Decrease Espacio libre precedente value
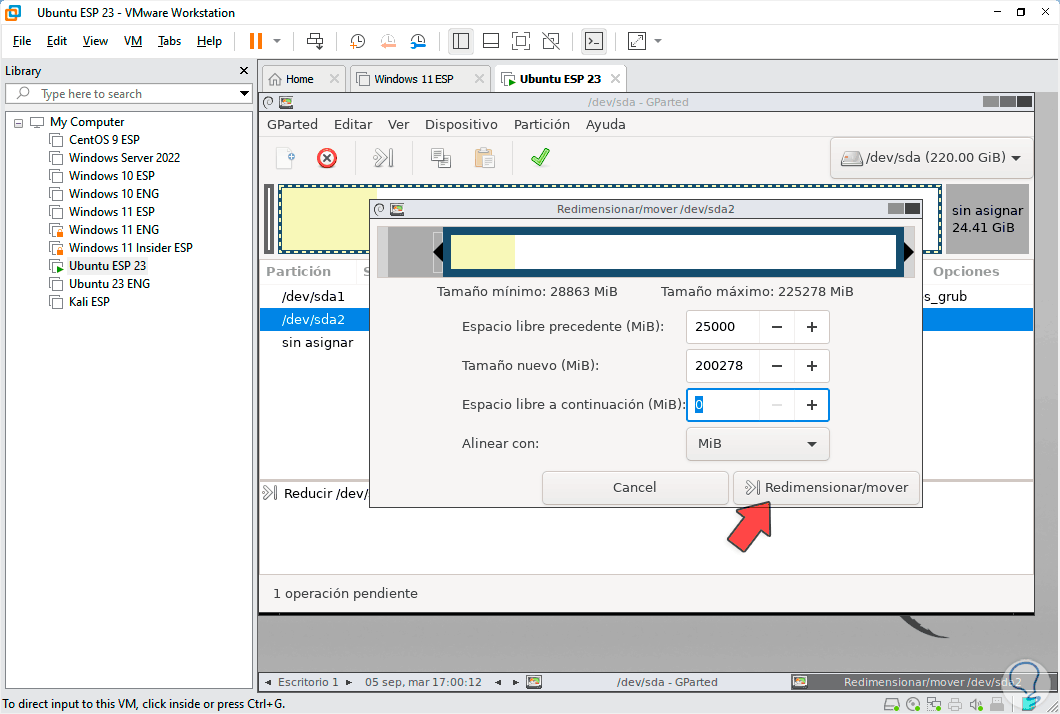The width and height of the screenshot is (1060, 714). (777, 327)
